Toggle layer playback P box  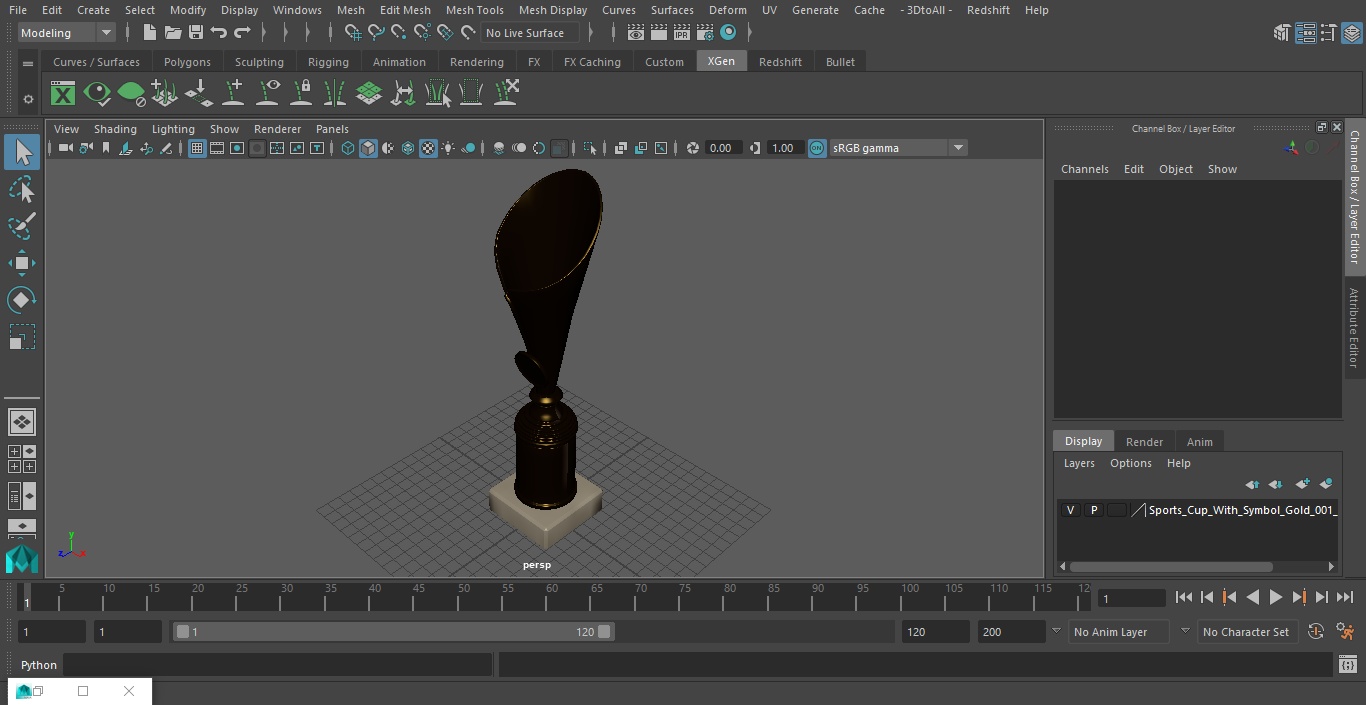click(1094, 510)
